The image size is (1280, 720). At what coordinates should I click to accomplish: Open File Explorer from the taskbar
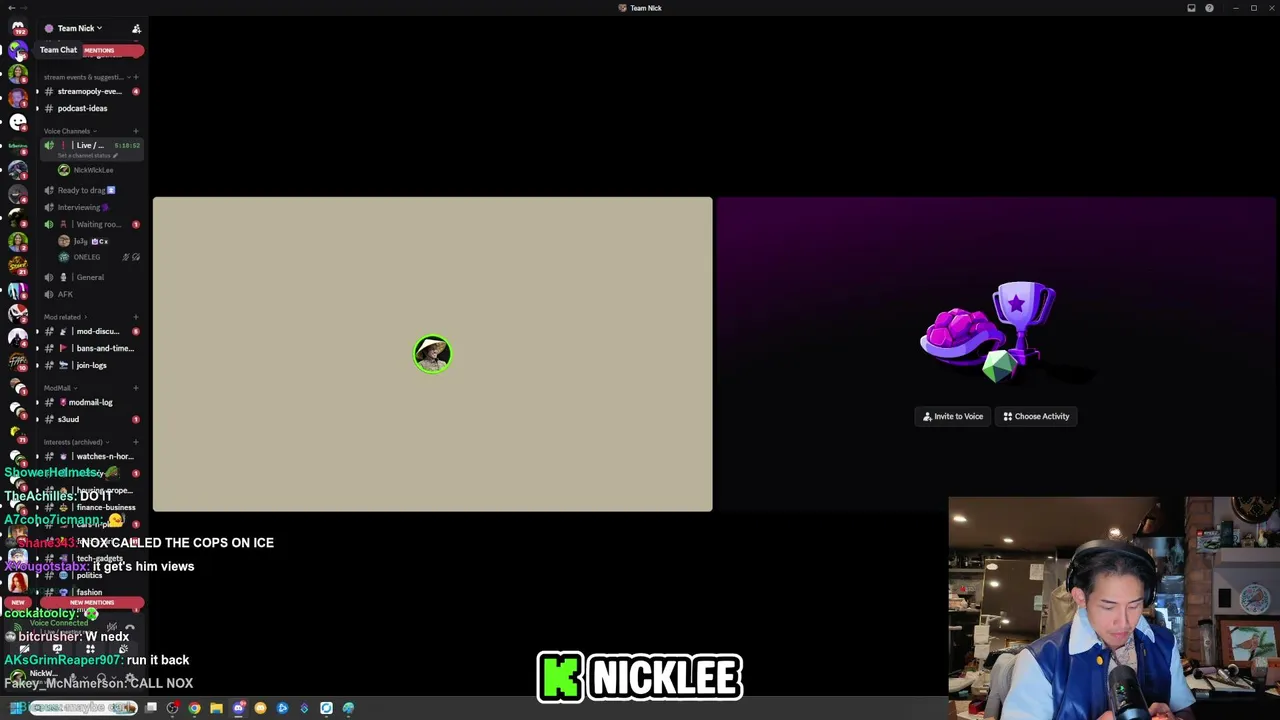pos(216,709)
